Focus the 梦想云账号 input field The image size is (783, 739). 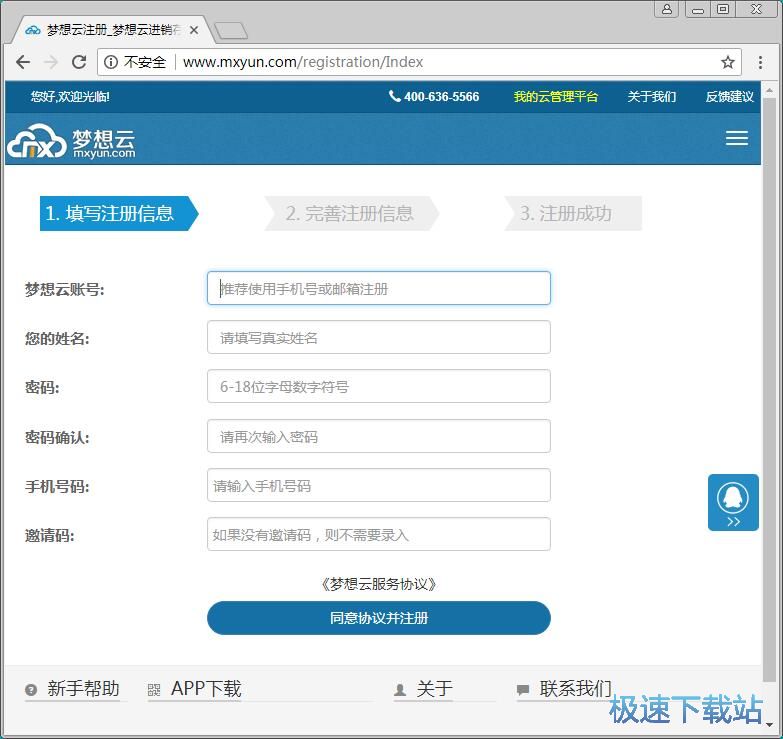pos(378,288)
